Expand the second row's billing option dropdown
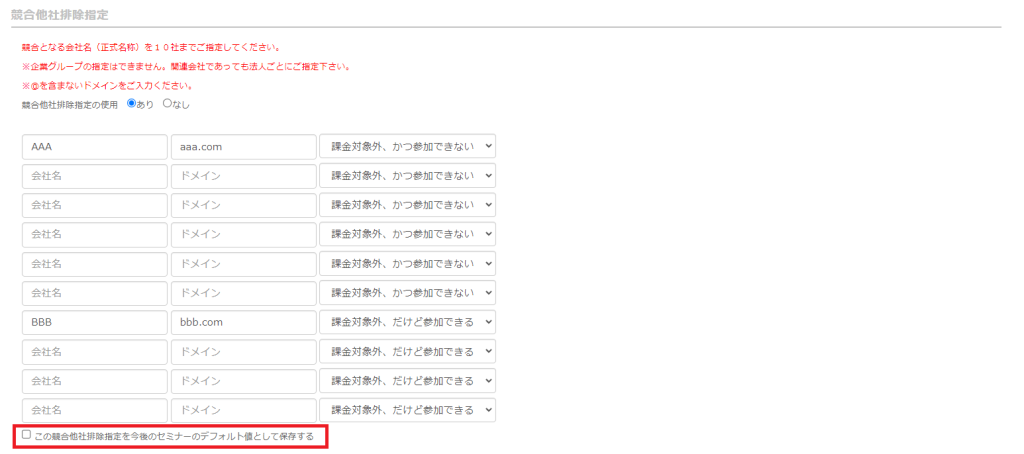Screen dimensions: 1024x454 coord(407,176)
